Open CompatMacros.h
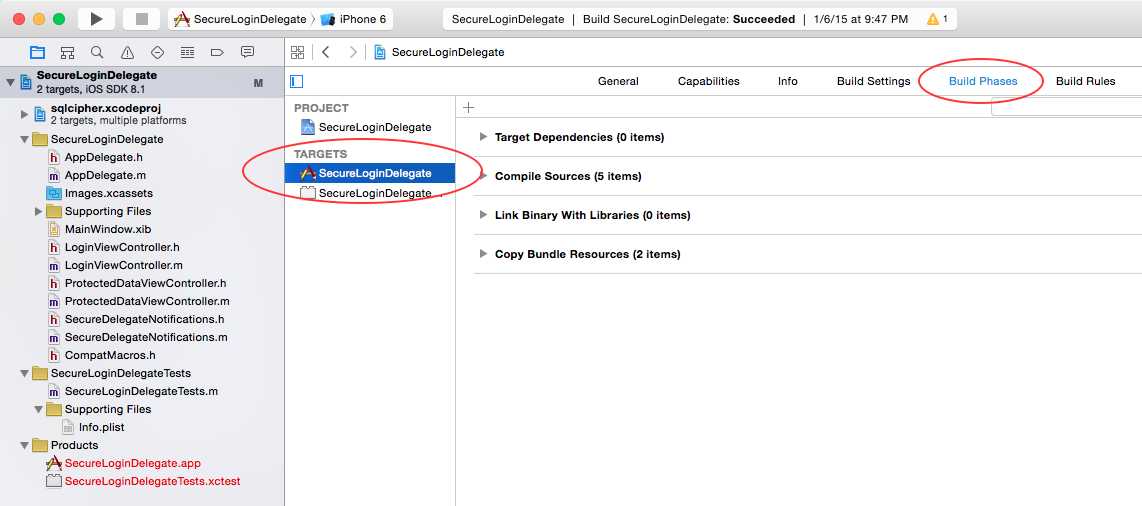 coord(110,355)
